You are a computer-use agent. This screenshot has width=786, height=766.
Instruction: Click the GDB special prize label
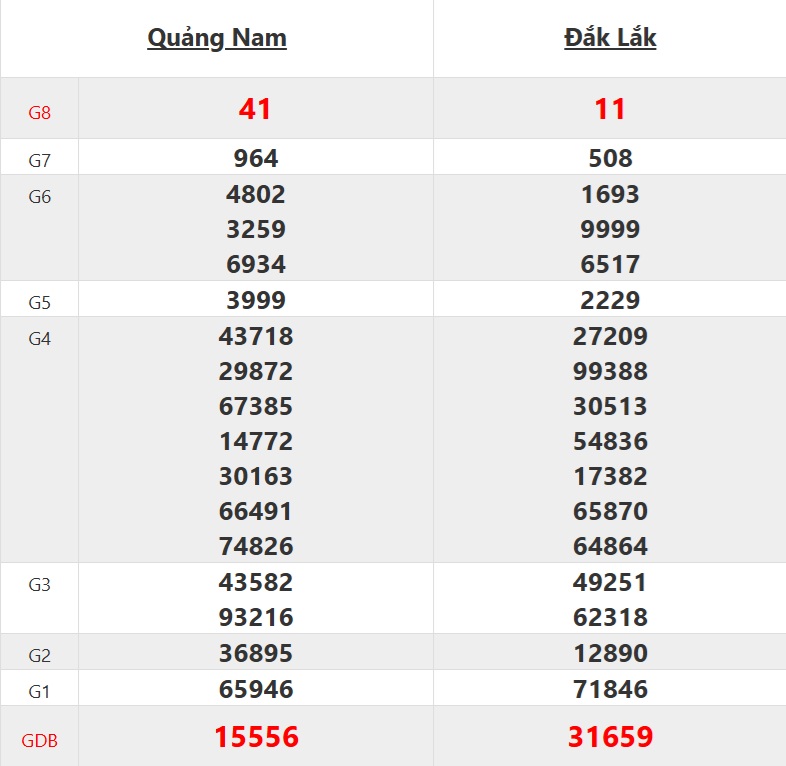39,741
